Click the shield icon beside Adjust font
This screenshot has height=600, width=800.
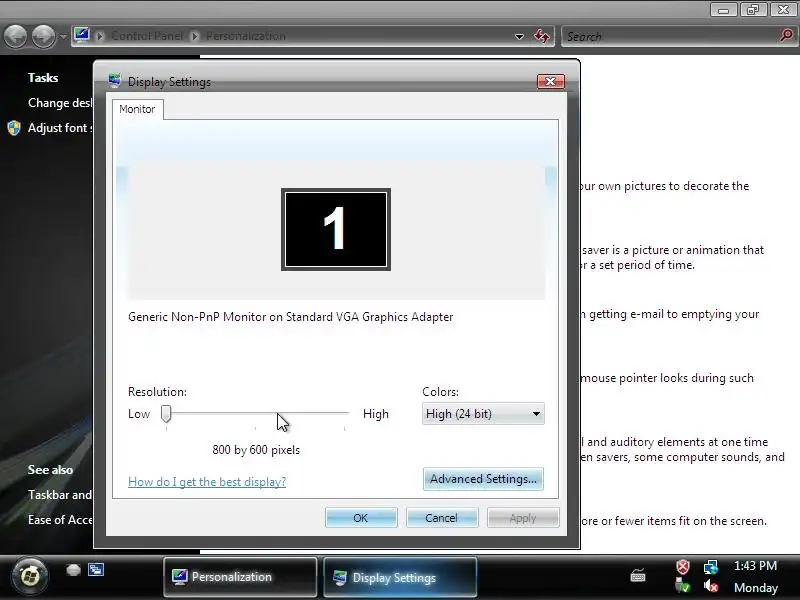[x=14, y=128]
